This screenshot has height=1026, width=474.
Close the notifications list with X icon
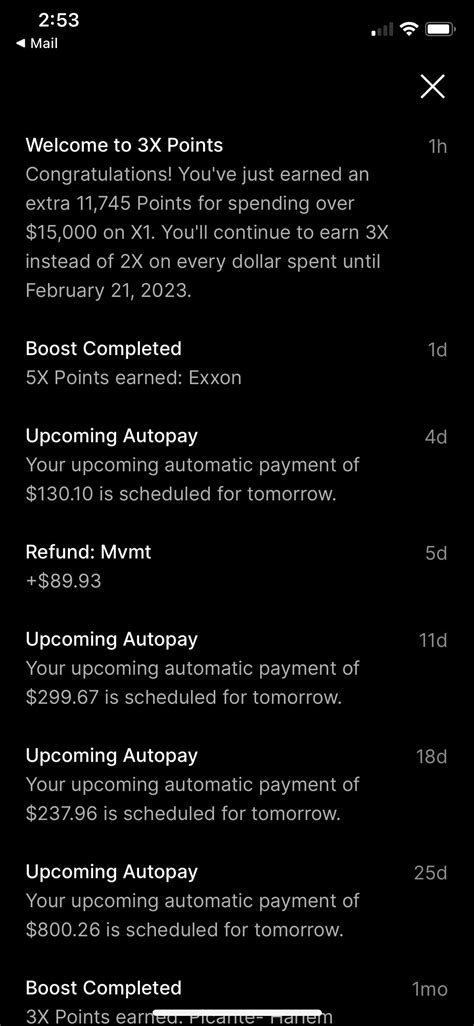[433, 86]
